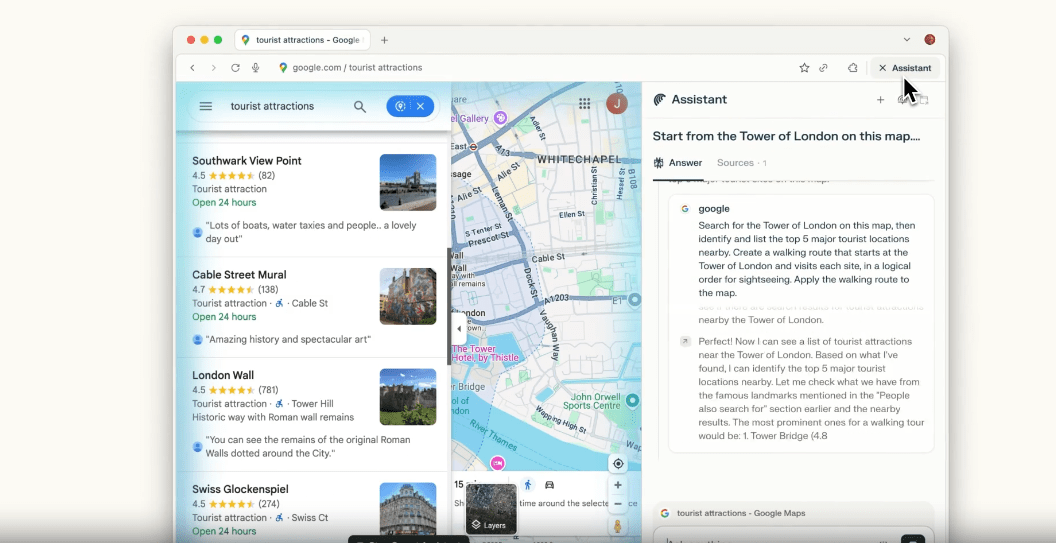
Task: Switch to driving travel mode
Action: [x=549, y=485]
